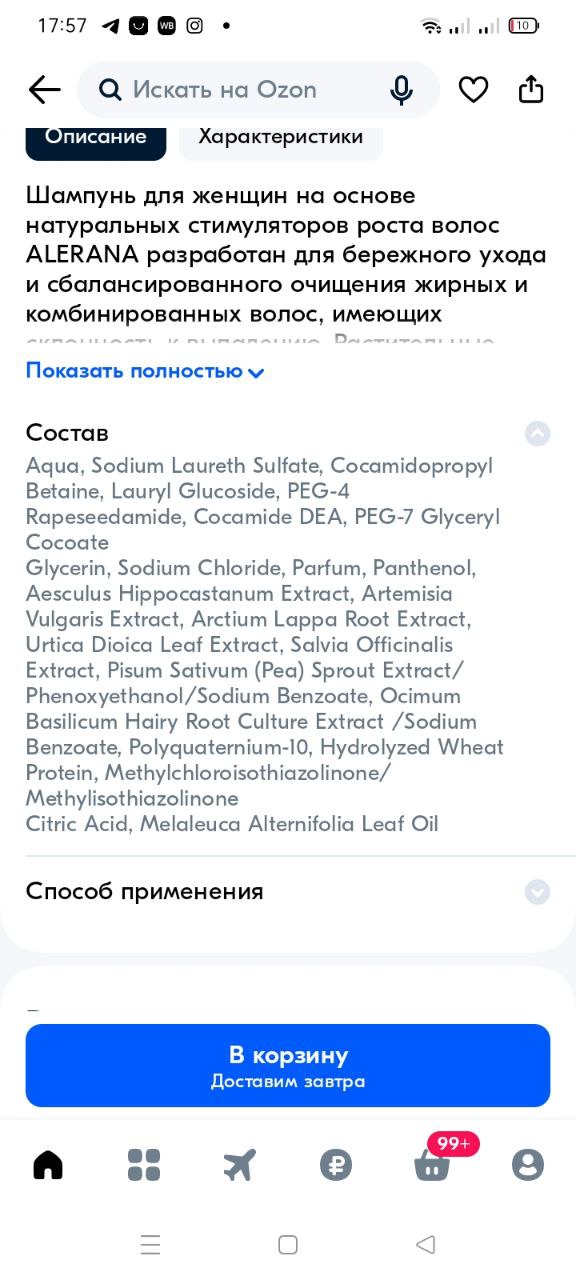Open the user profile icon
Image resolution: width=576 pixels, height=1280 pixels.
pos(528,1164)
